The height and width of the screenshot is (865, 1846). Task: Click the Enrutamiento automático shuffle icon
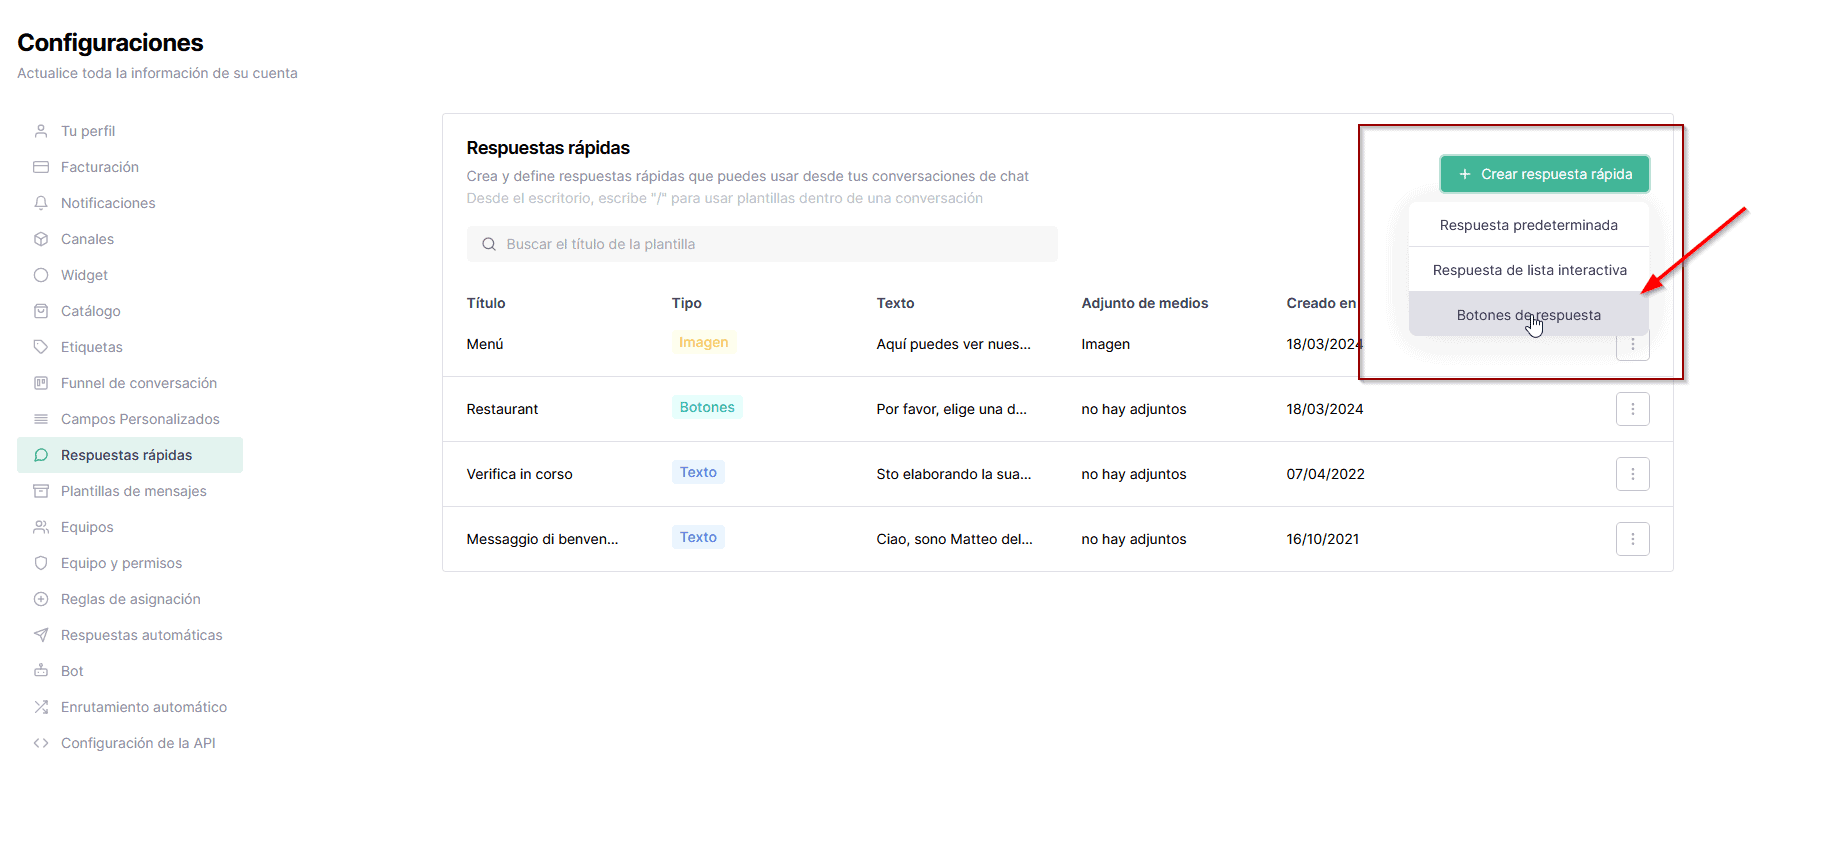tap(41, 707)
